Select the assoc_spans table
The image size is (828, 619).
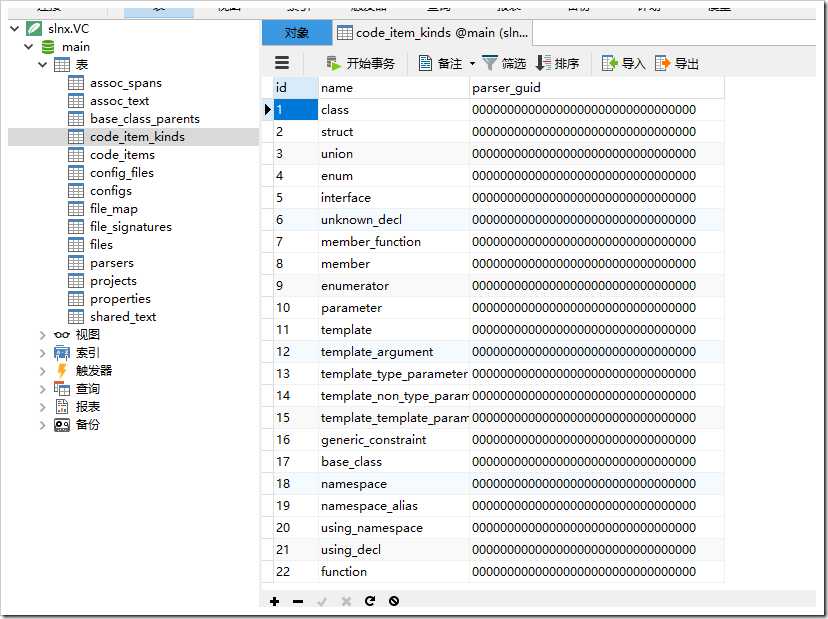click(x=126, y=83)
